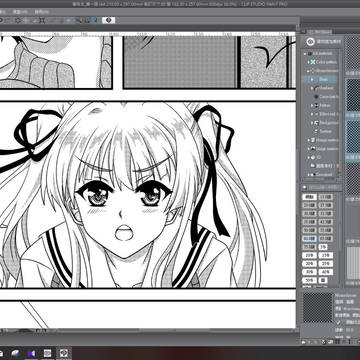The image size is (360, 360).
Task: Click the tag search field
Action: (x=324, y=187)
